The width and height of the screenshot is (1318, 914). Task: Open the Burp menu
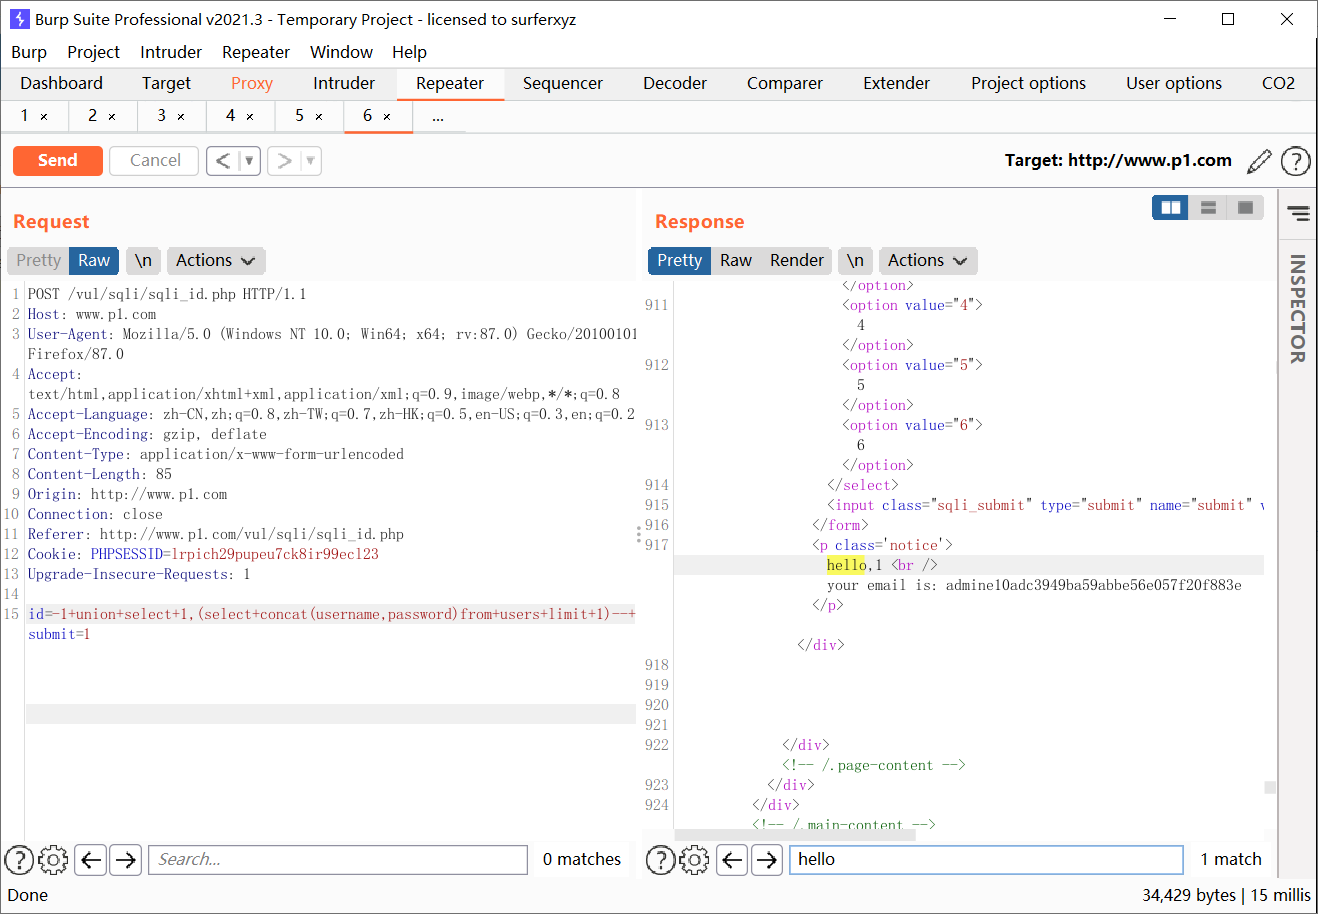pos(29,52)
